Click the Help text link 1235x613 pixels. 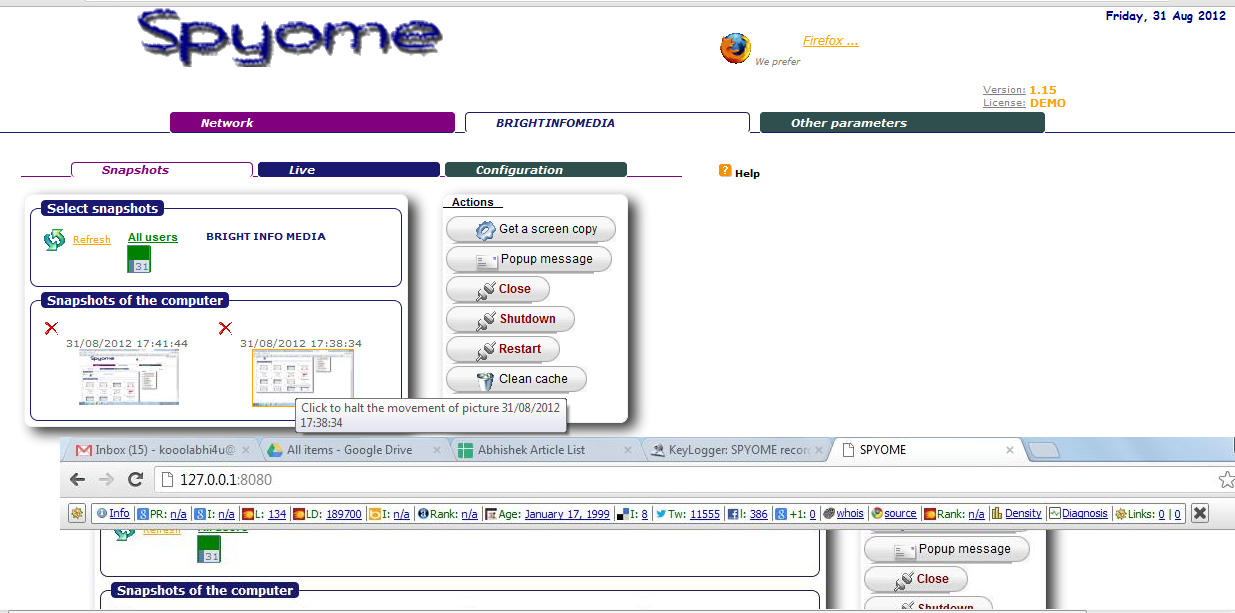pos(747,173)
